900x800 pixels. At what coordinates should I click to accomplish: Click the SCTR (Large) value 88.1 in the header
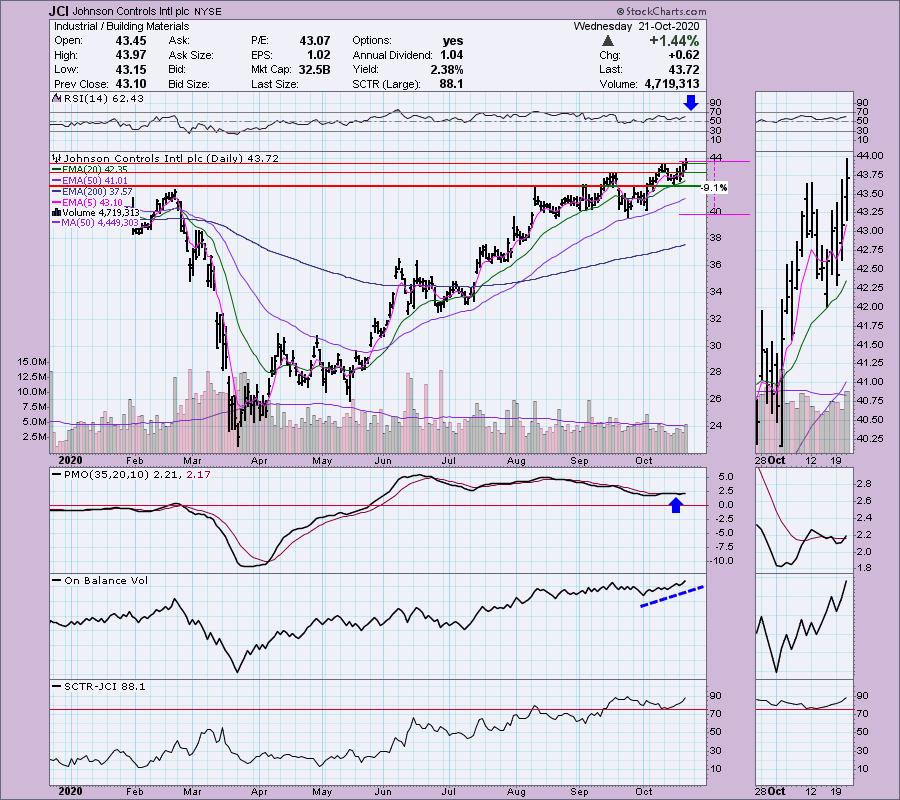[x=452, y=84]
